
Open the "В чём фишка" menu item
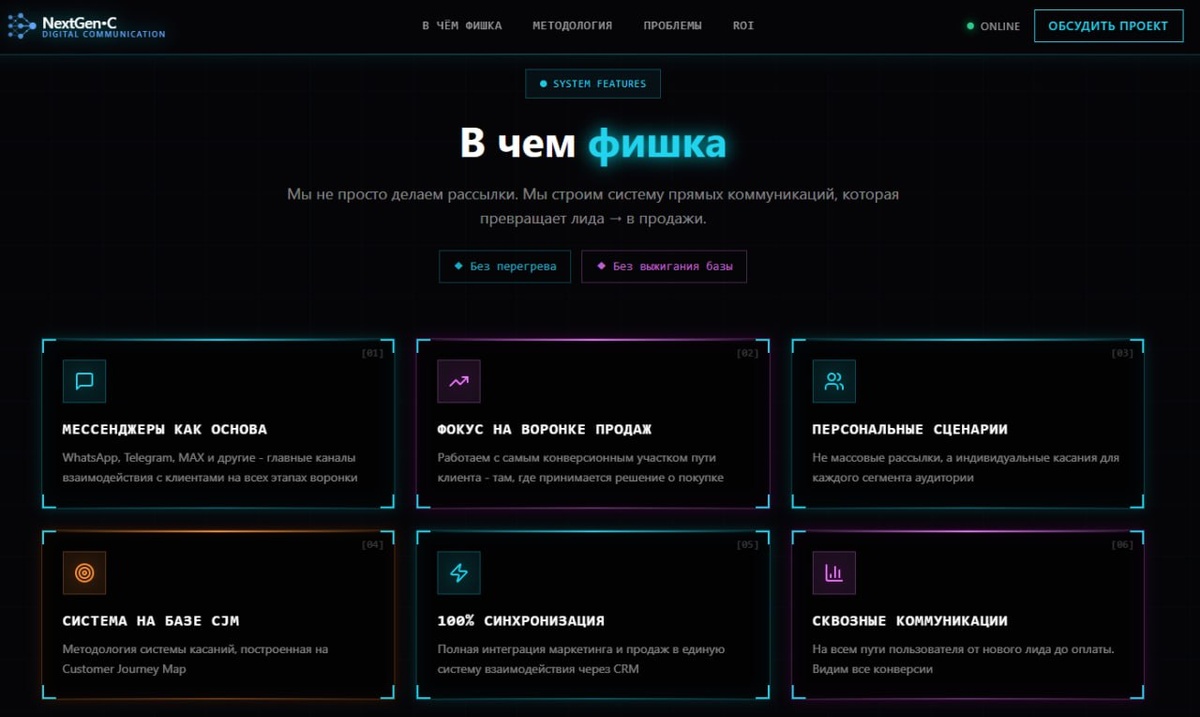click(462, 26)
